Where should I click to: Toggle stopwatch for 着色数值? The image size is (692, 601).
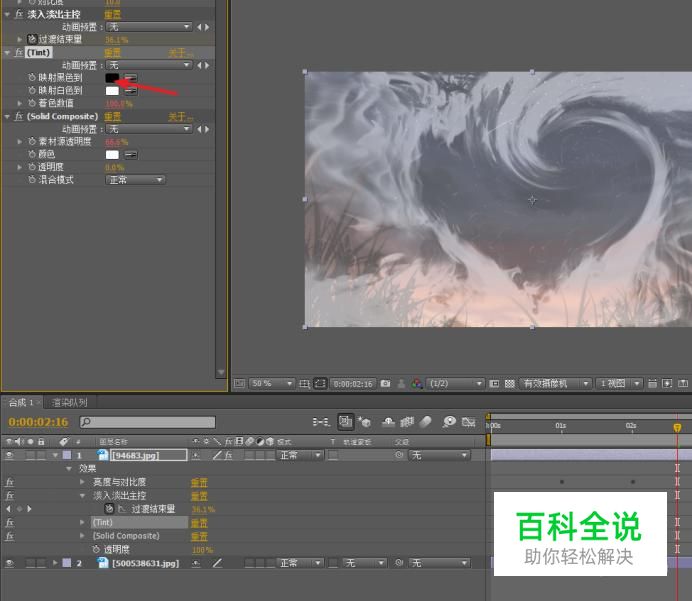point(32,103)
